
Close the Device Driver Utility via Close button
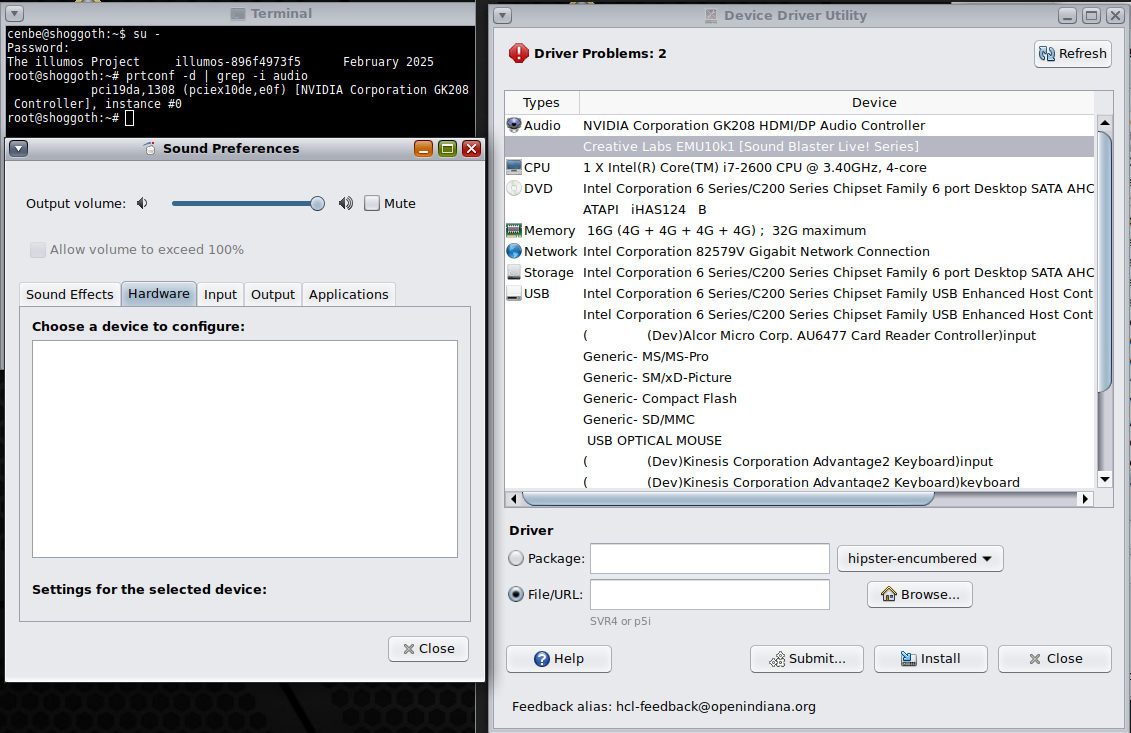[1055, 659]
